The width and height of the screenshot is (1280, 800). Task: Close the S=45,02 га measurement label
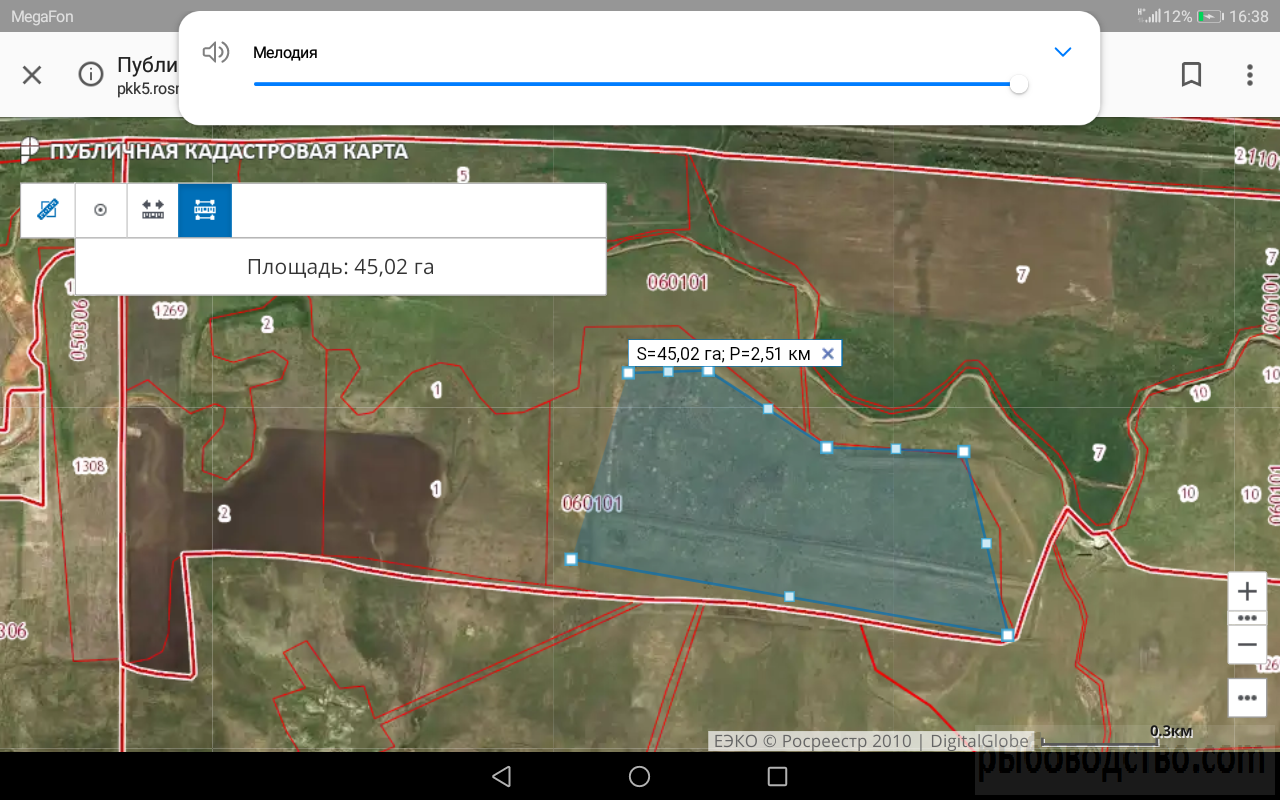point(827,353)
